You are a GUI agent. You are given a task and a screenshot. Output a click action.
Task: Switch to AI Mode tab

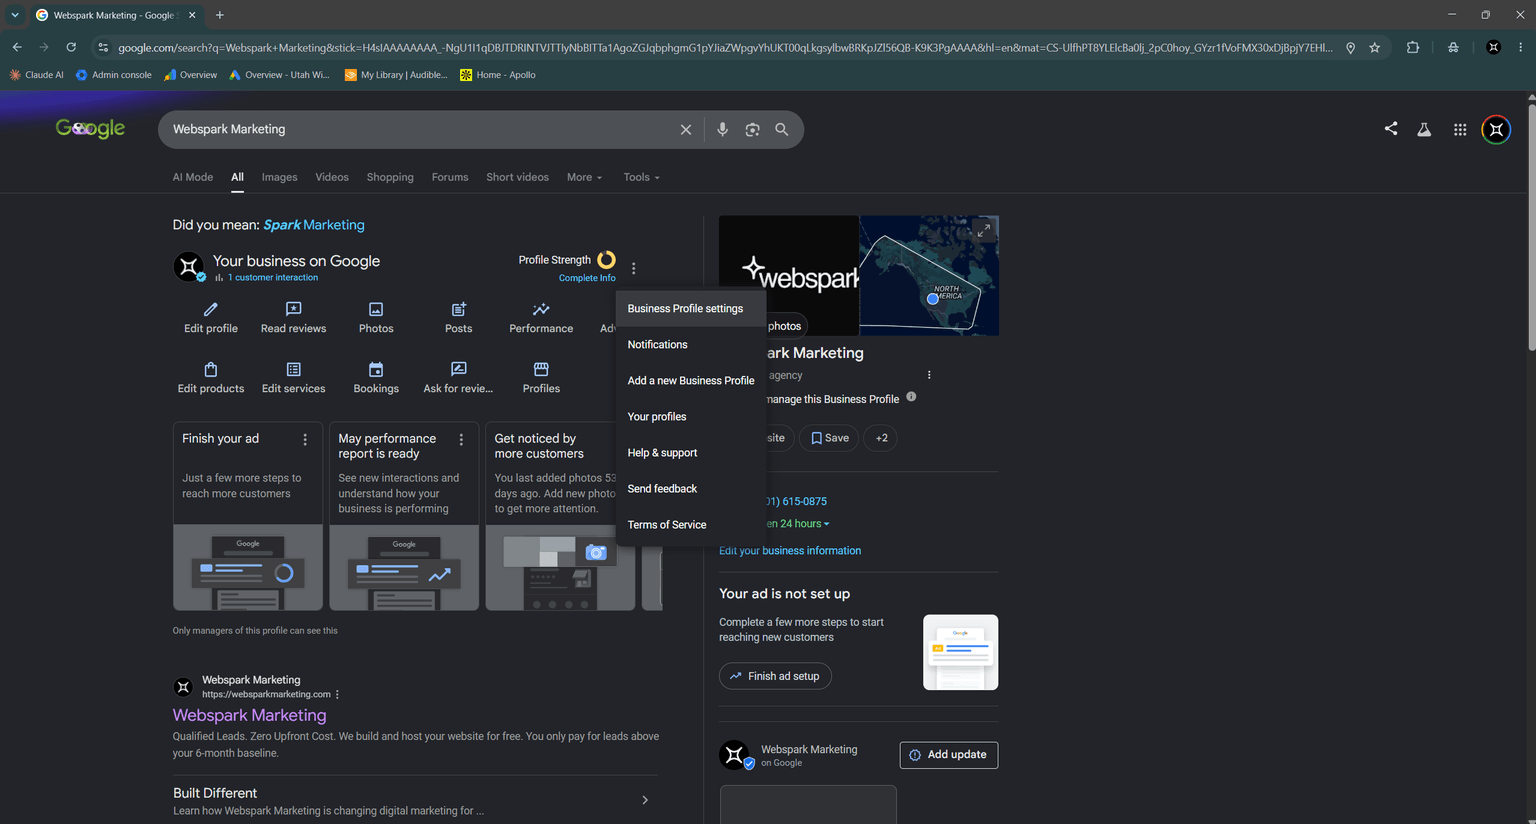193,177
